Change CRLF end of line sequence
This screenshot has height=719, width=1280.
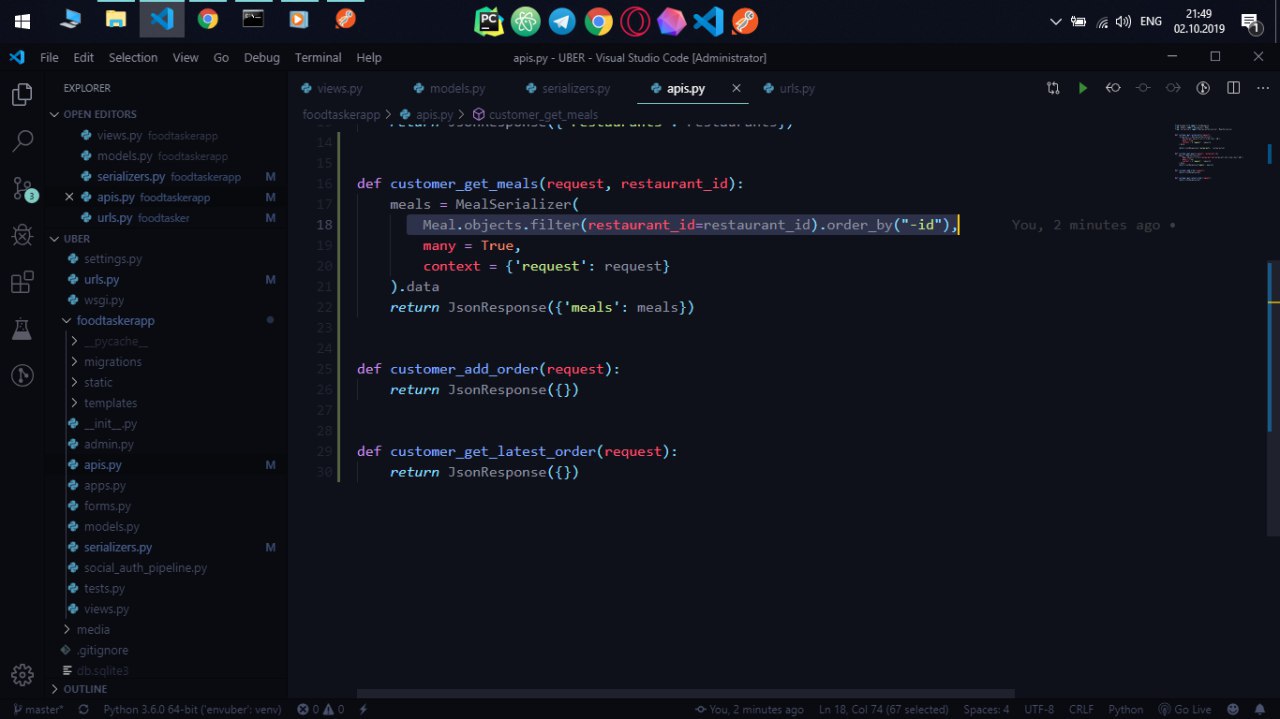click(1081, 709)
